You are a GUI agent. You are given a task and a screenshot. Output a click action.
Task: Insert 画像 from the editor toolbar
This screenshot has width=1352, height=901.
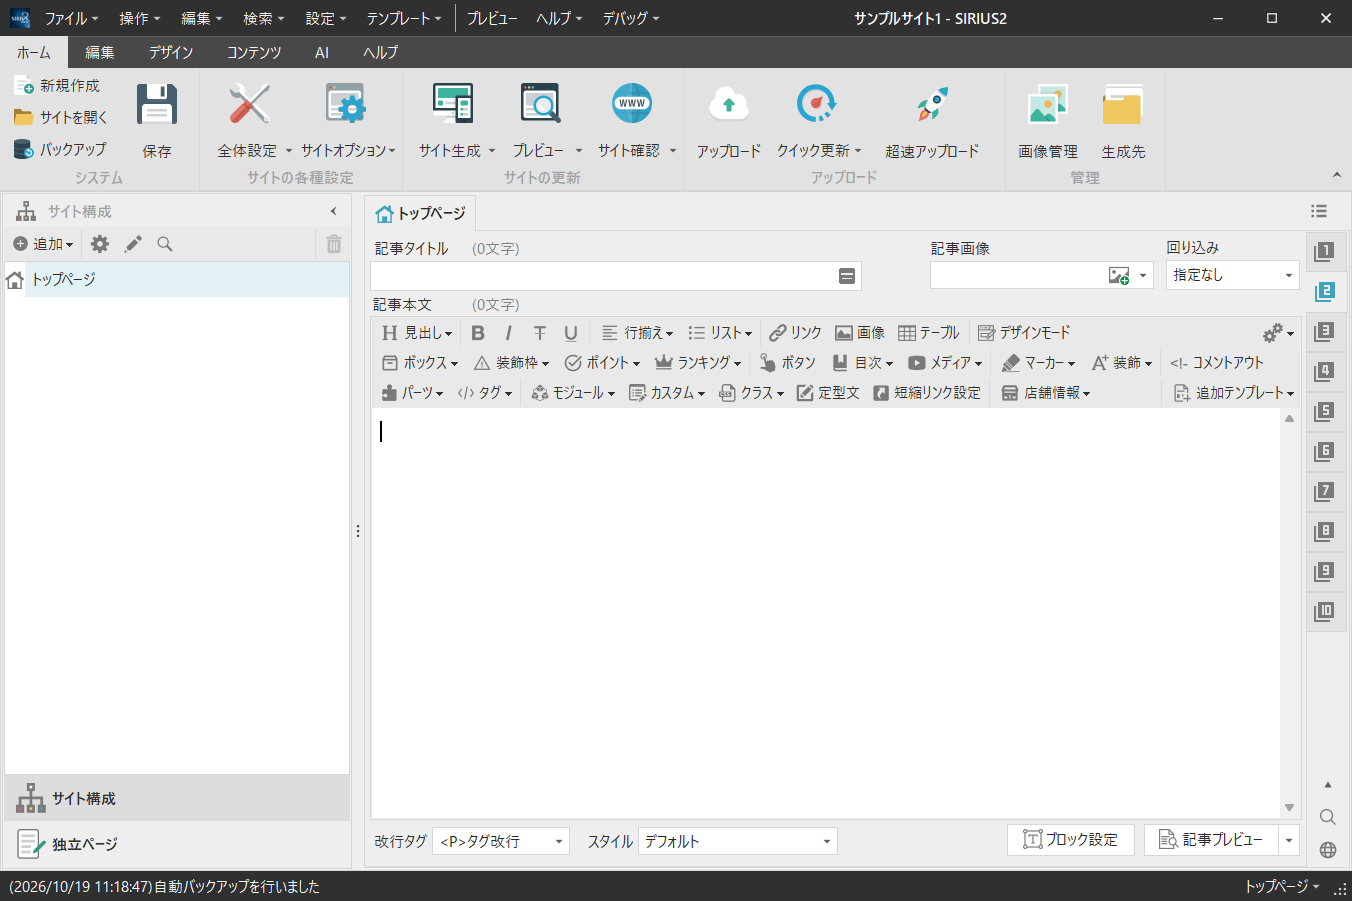860,333
